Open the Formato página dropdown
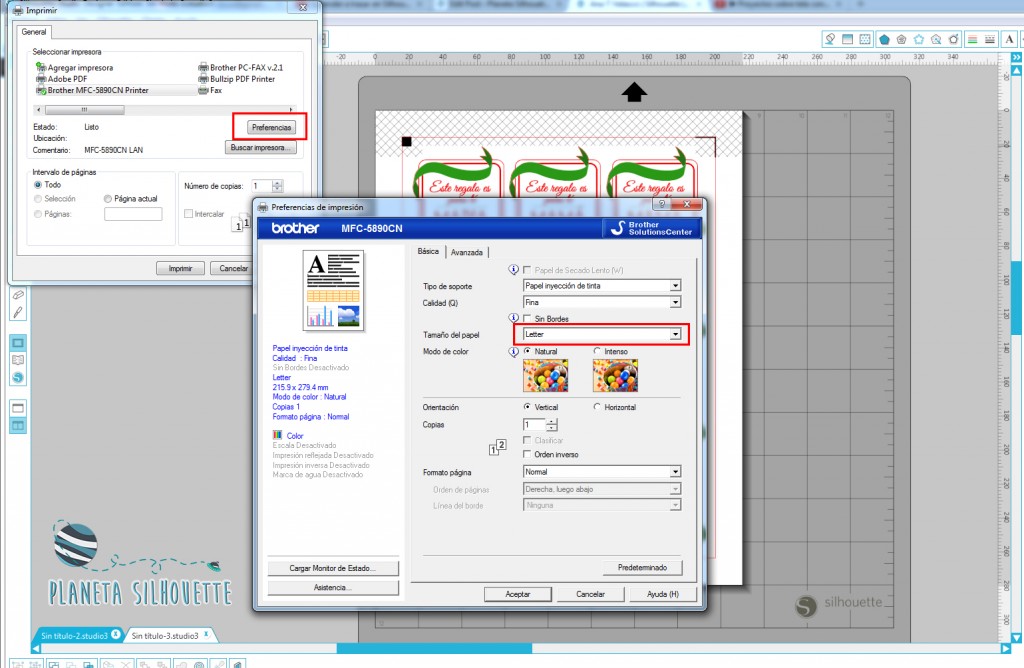1024x668 pixels. click(x=602, y=471)
